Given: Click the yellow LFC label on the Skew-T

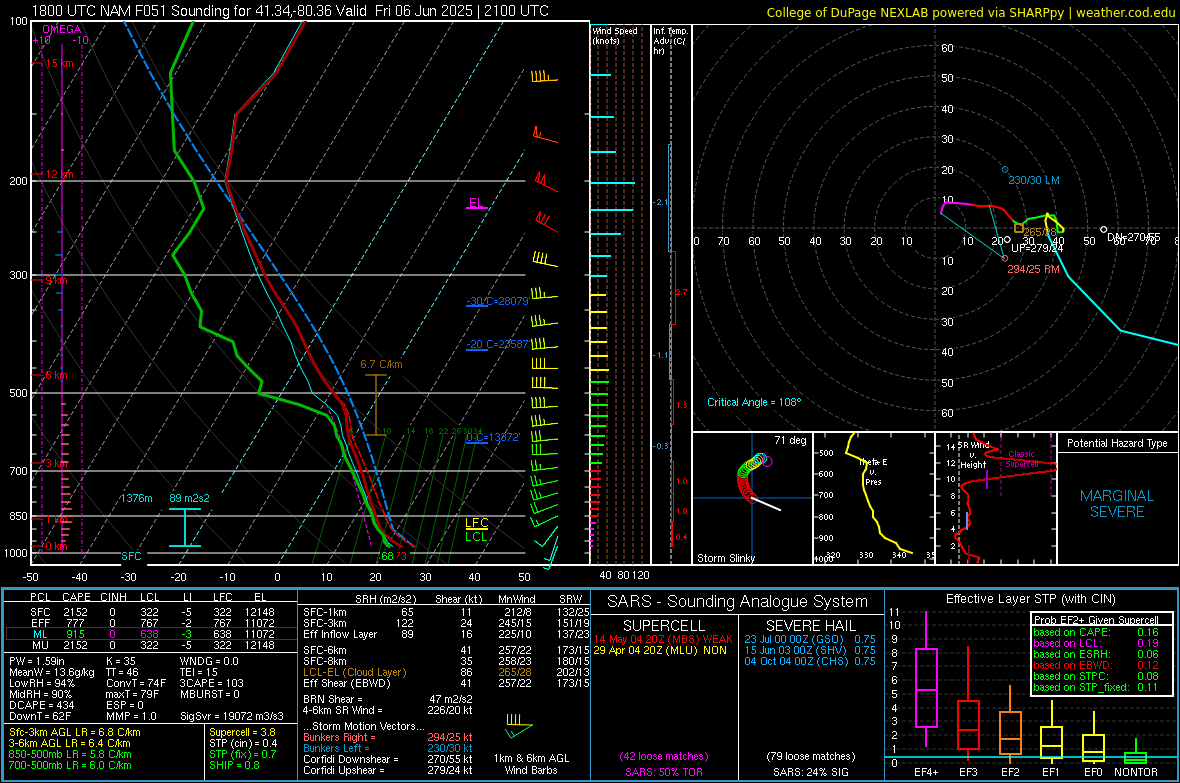Looking at the screenshot, I should 476,523.
